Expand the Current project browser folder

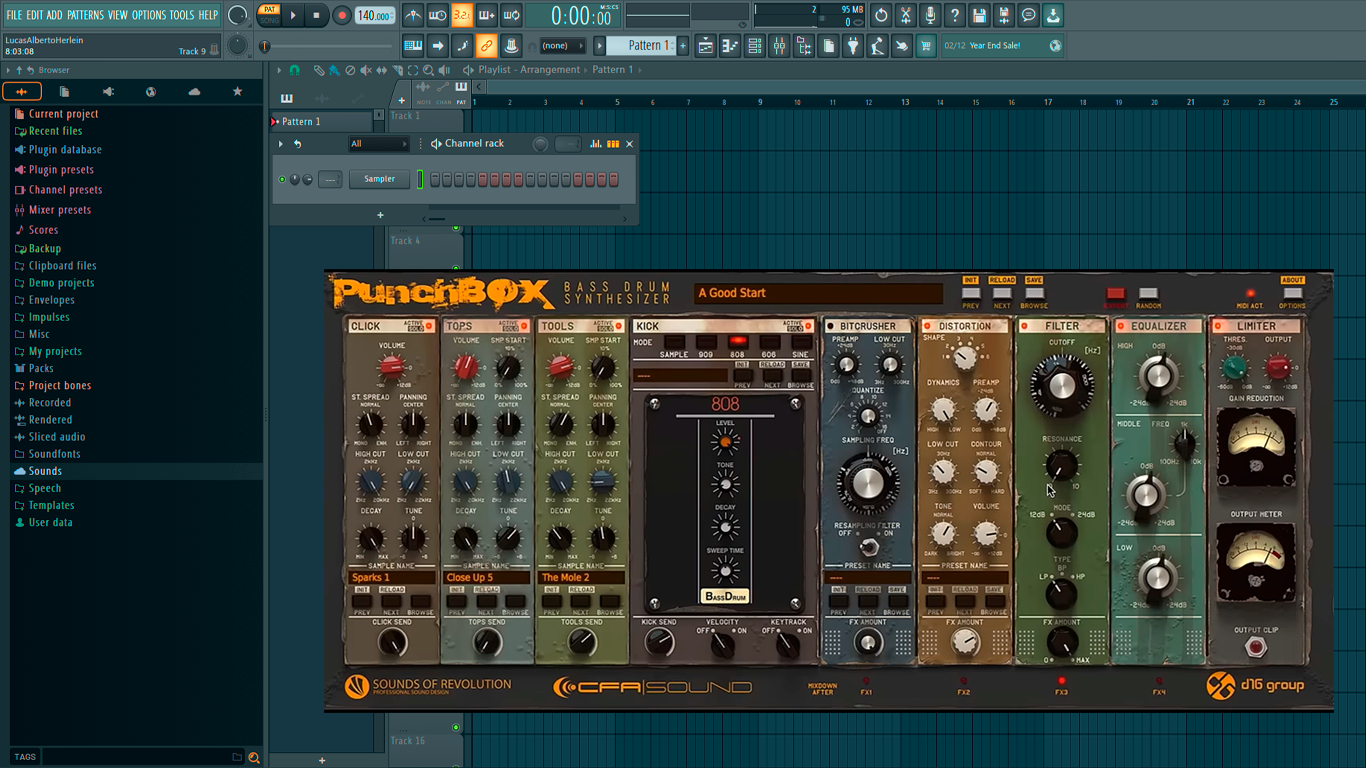click(64, 114)
